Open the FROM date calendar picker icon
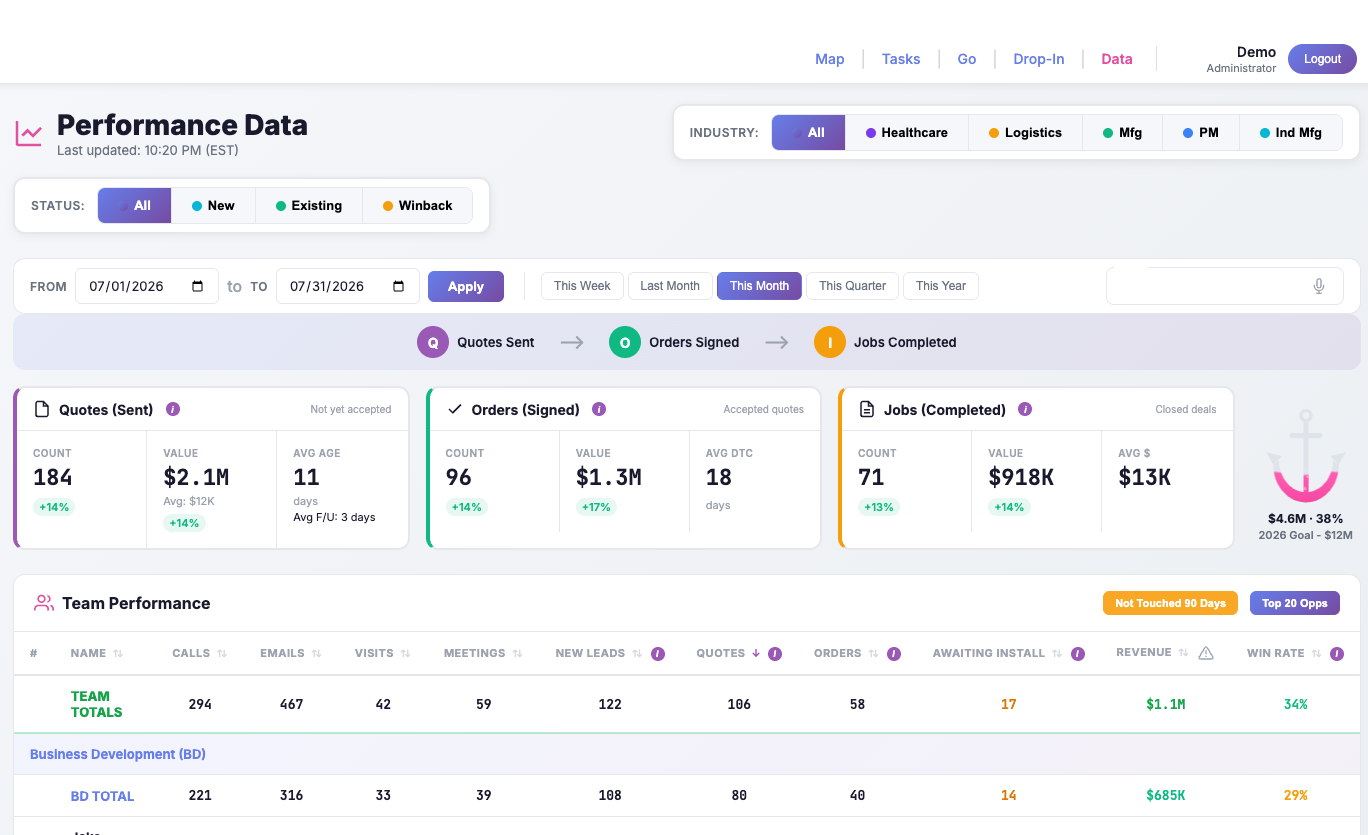The width and height of the screenshot is (1368, 835). coord(198,286)
